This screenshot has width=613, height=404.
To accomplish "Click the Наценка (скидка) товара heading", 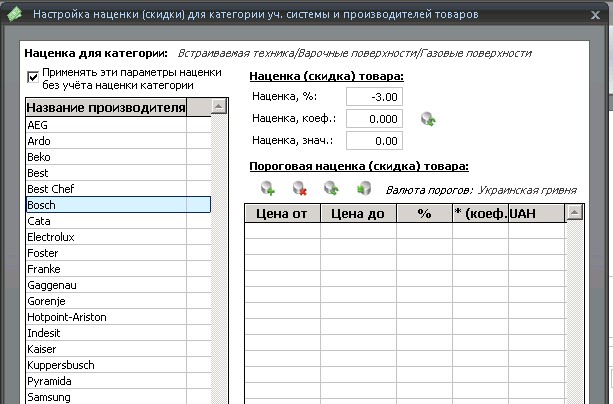I will 326,76.
